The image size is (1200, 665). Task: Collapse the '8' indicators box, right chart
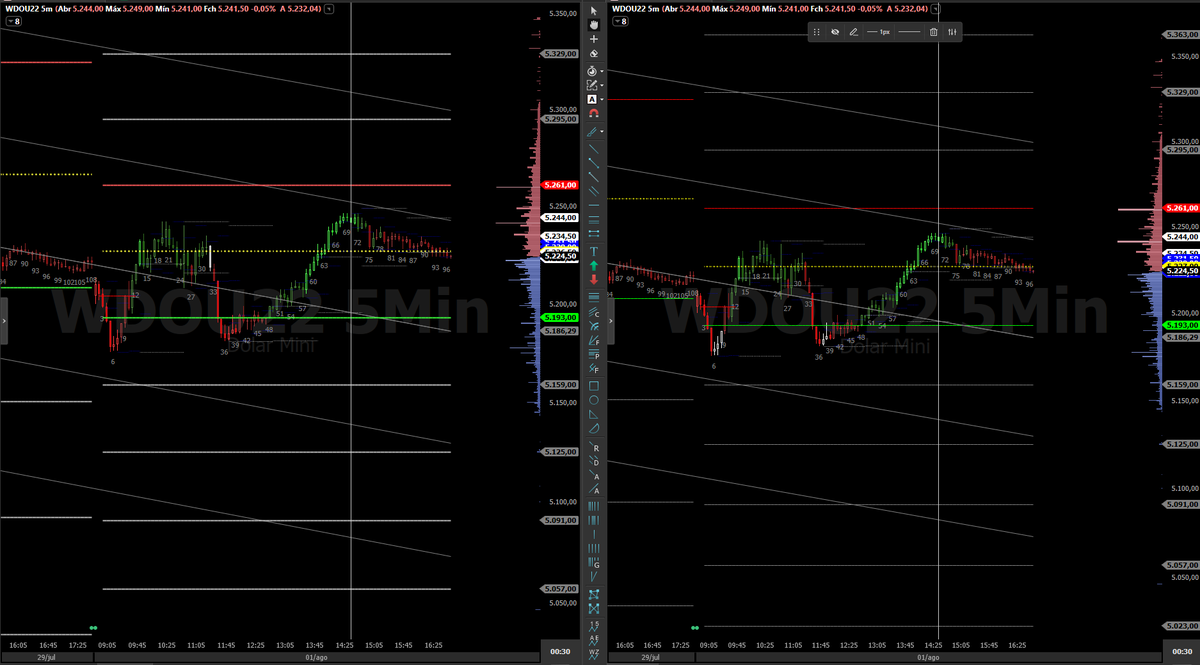622,20
